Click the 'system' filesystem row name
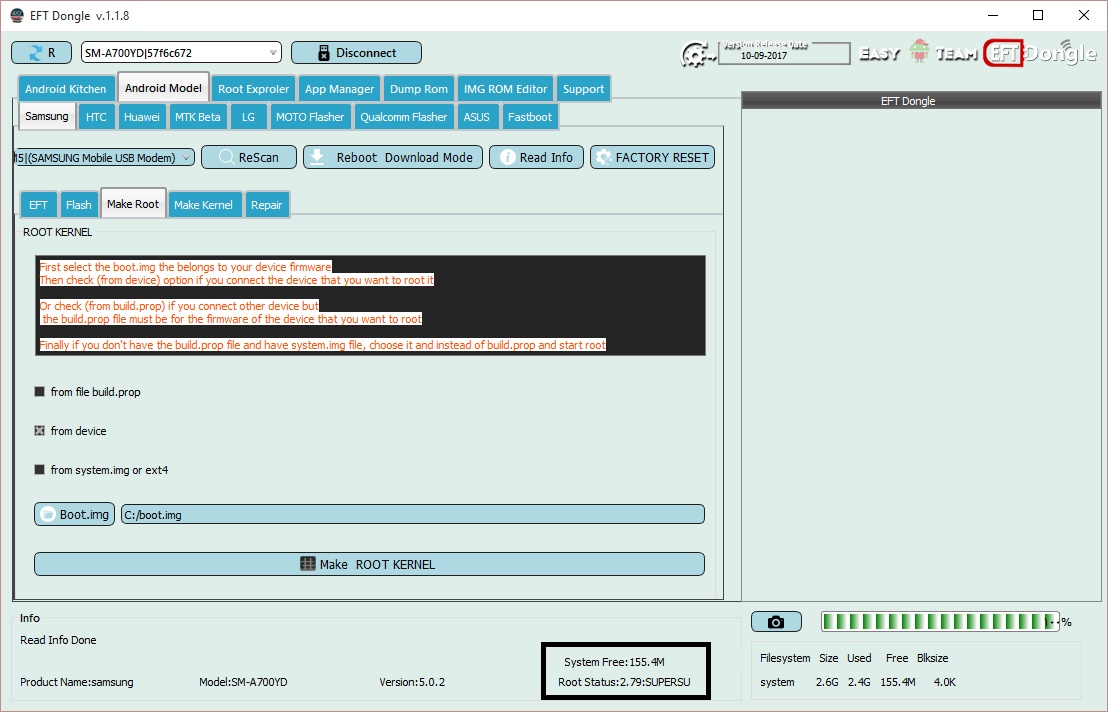 [777, 682]
